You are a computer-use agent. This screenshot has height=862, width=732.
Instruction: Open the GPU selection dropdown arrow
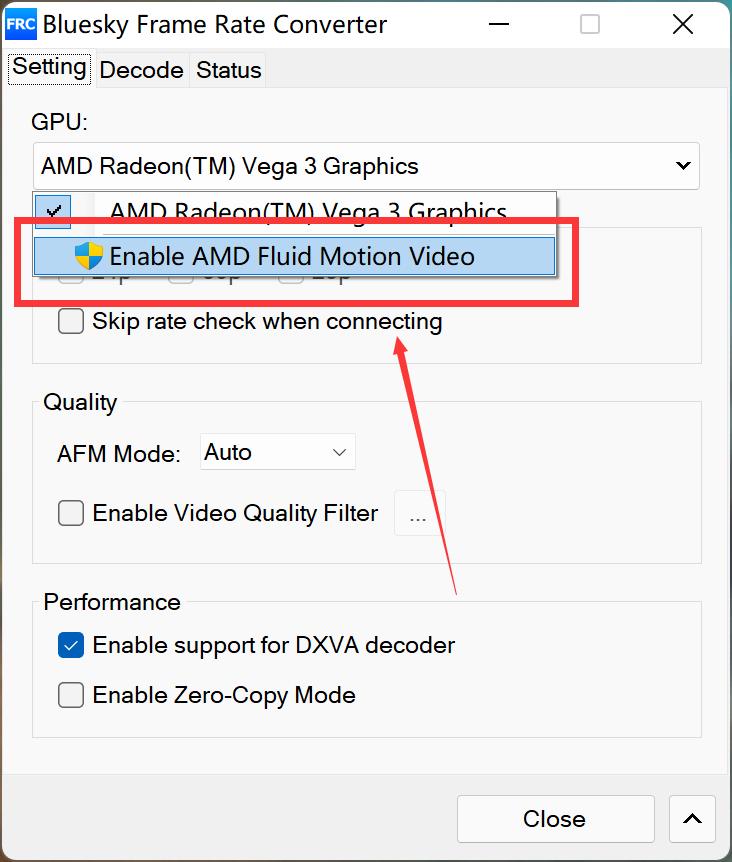coord(683,166)
